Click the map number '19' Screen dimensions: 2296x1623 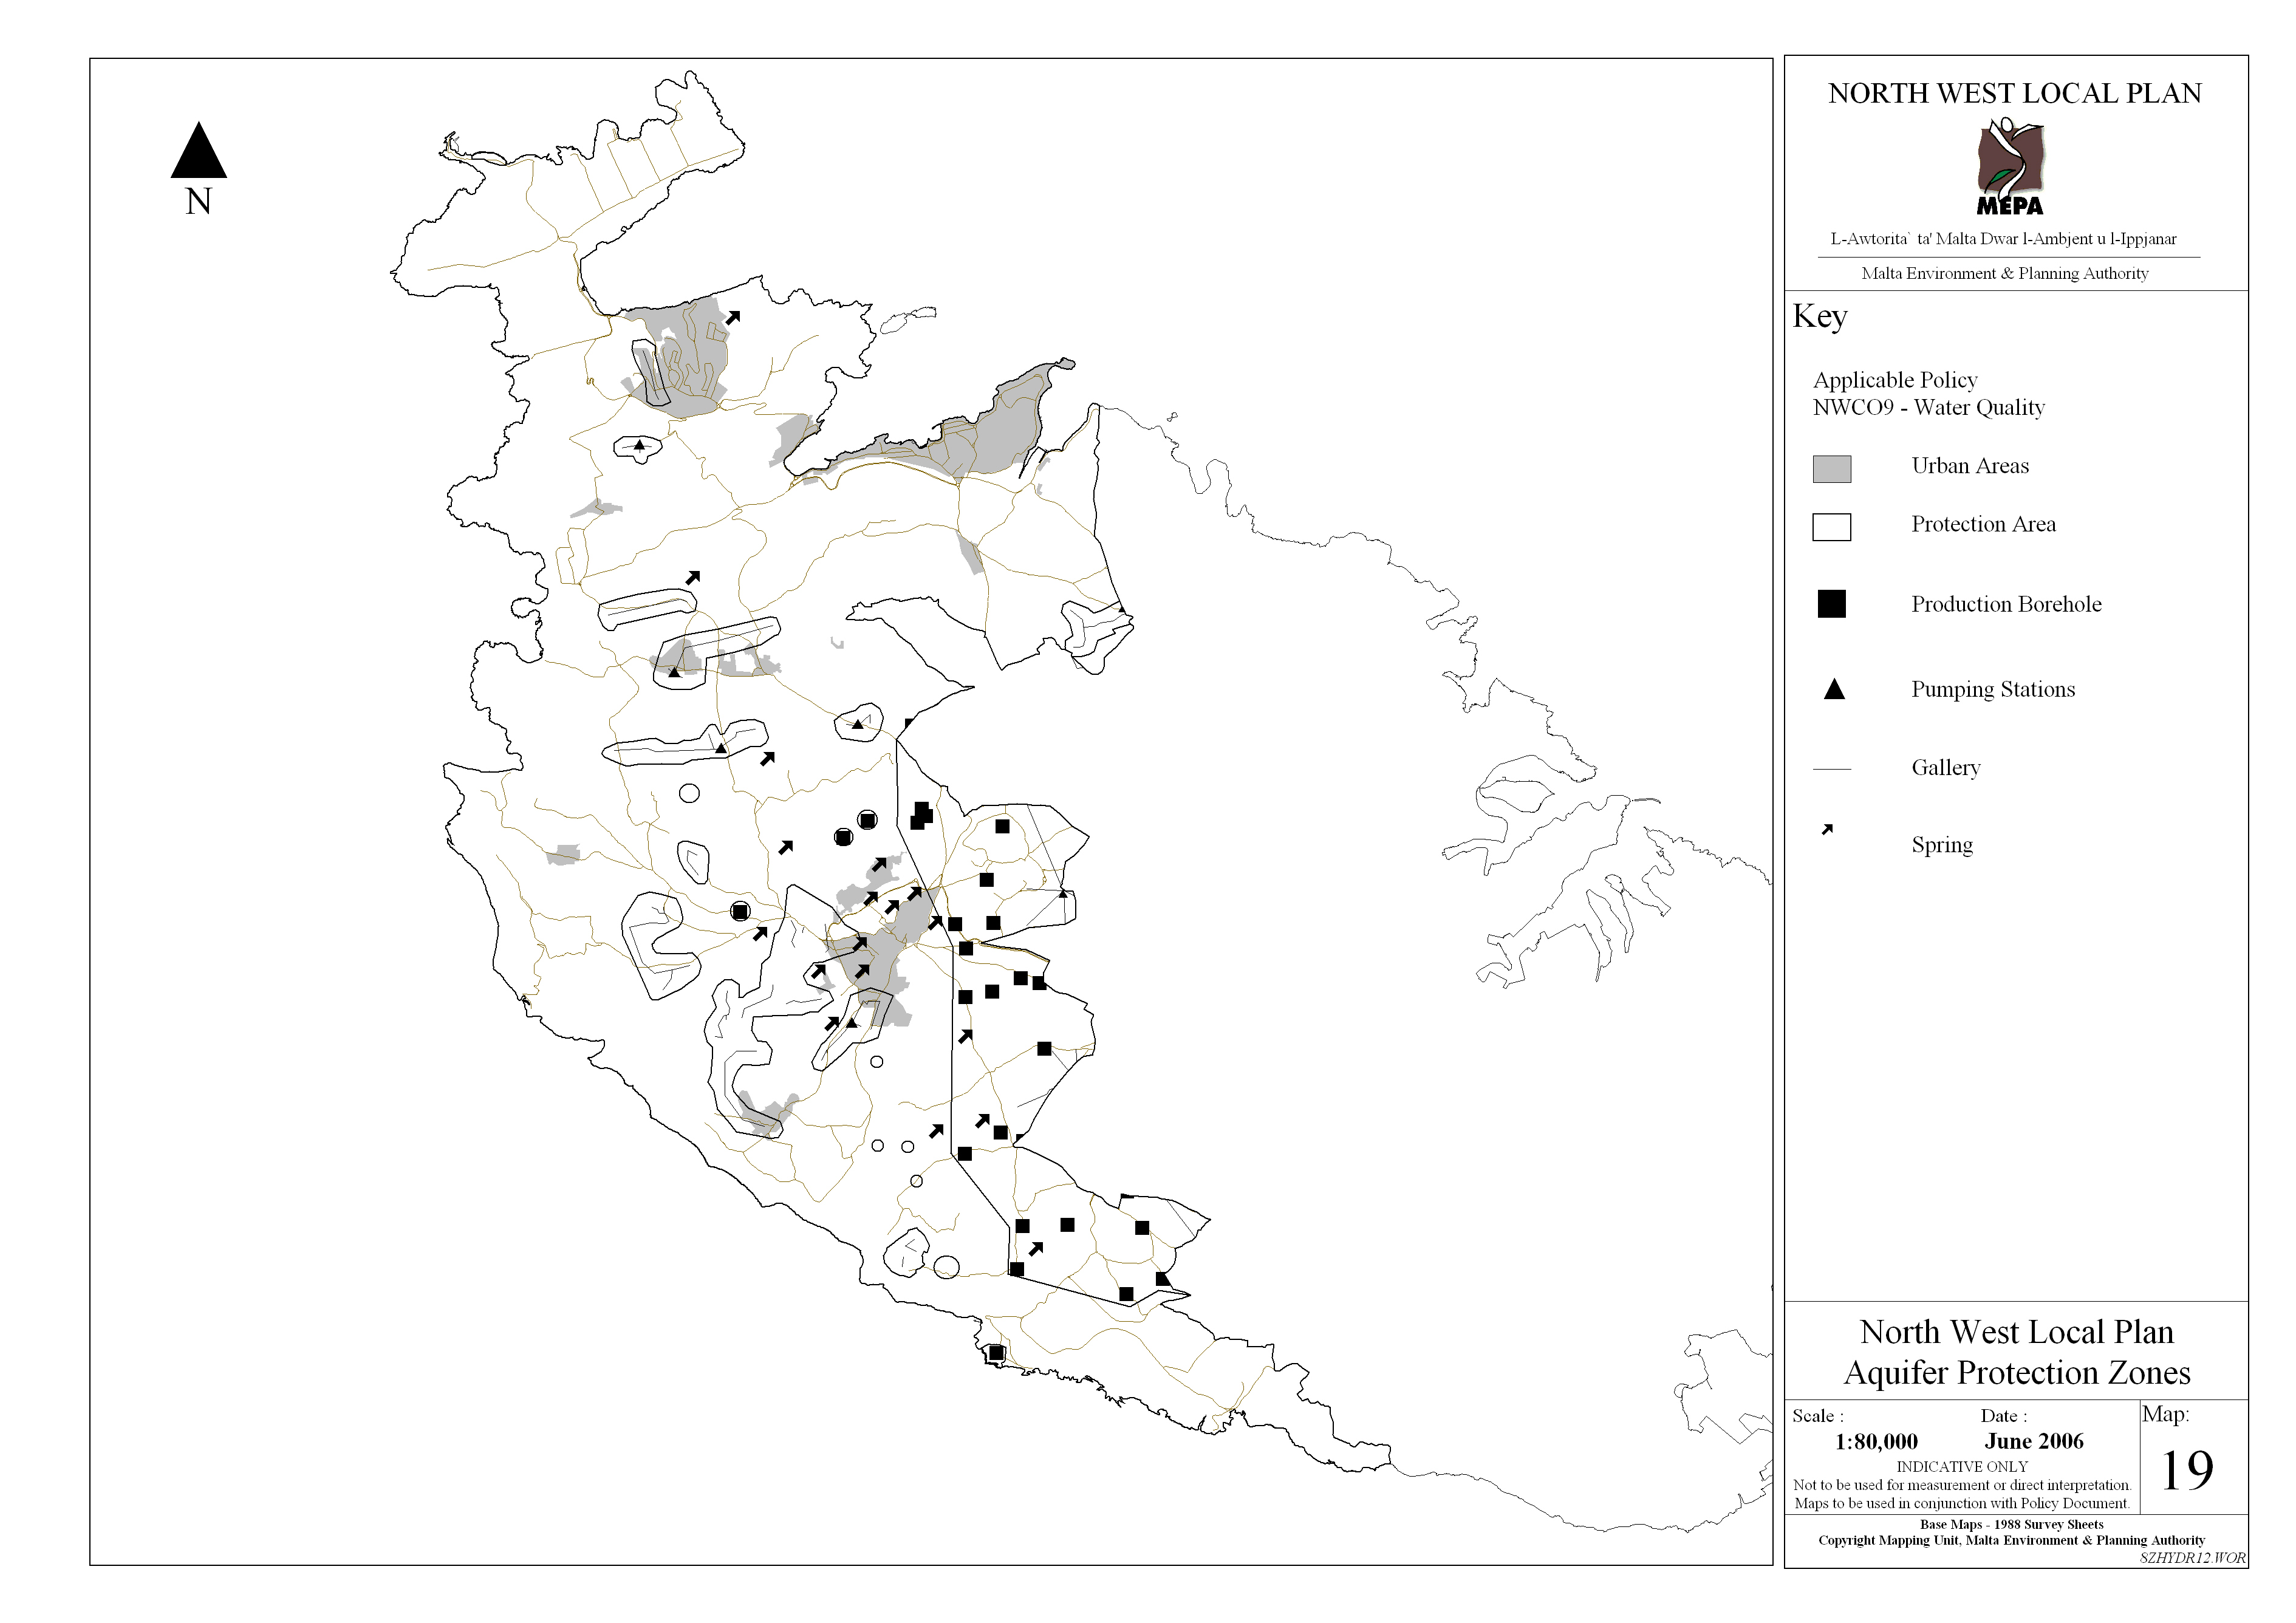2187,1470
